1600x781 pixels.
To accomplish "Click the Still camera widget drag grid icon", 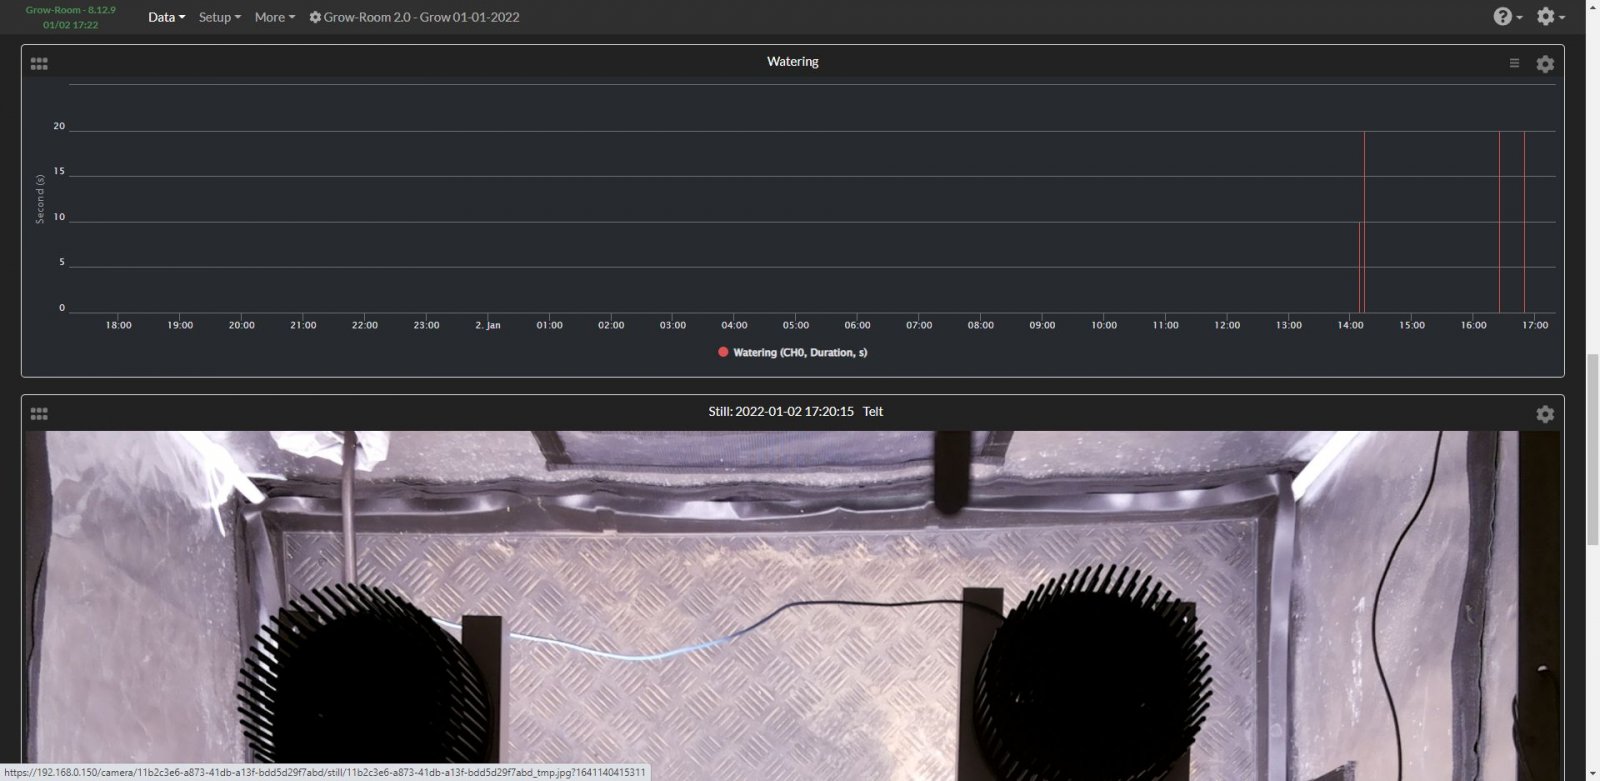I will tap(39, 413).
